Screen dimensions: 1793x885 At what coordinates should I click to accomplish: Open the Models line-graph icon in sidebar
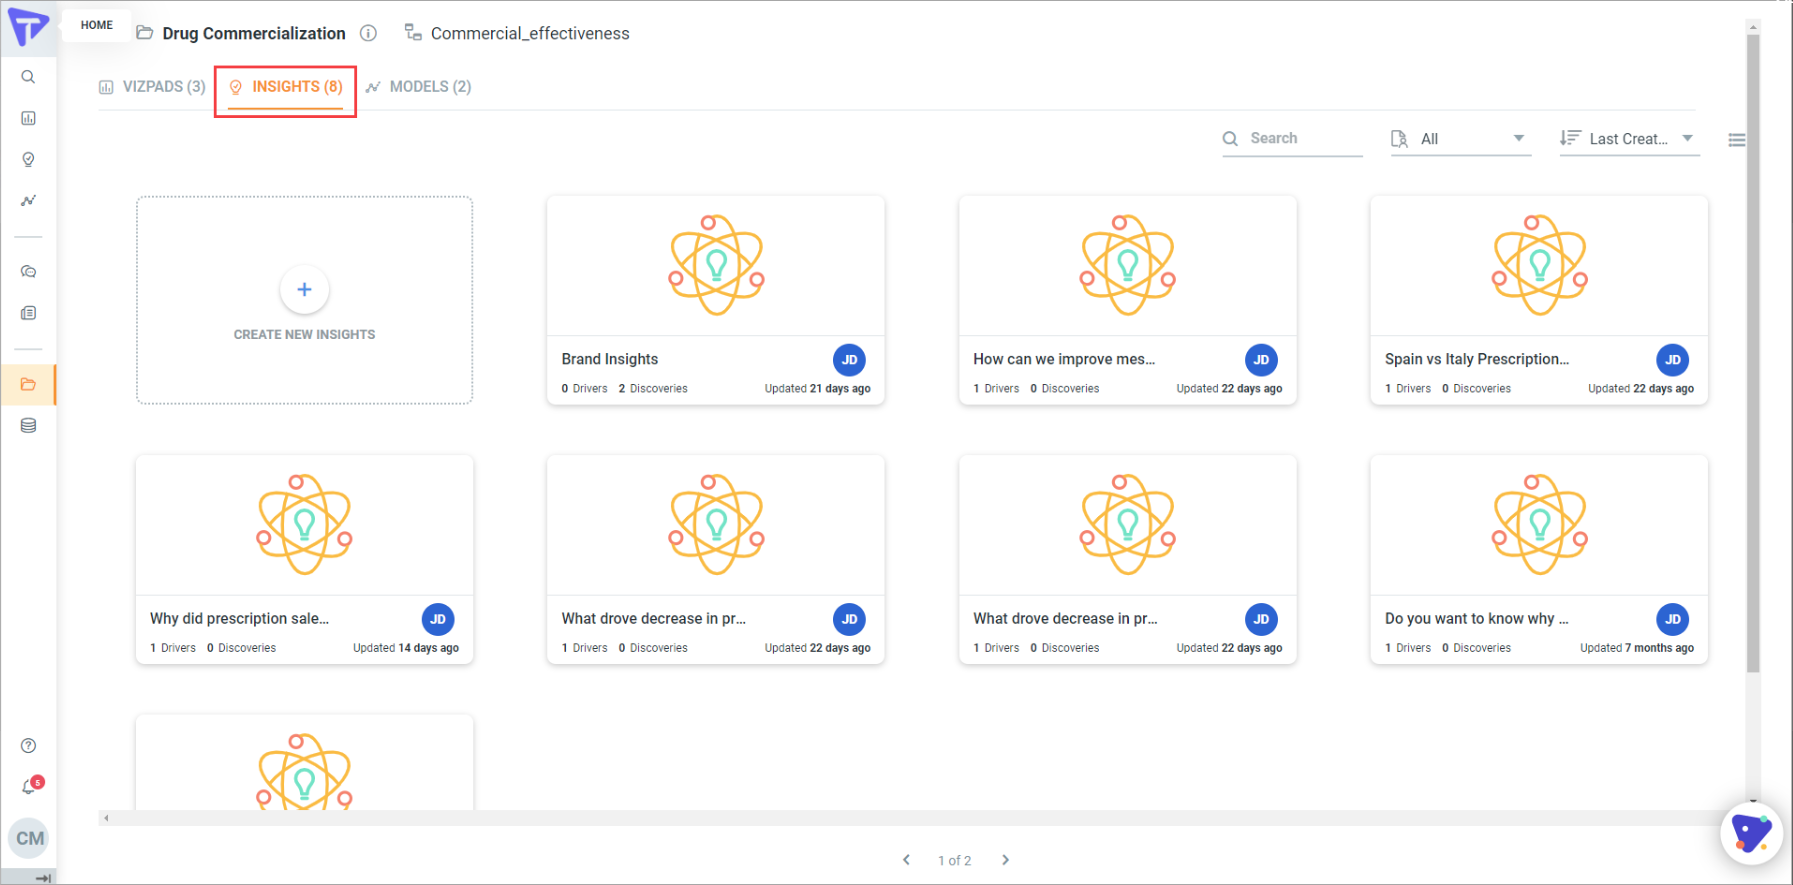(28, 200)
